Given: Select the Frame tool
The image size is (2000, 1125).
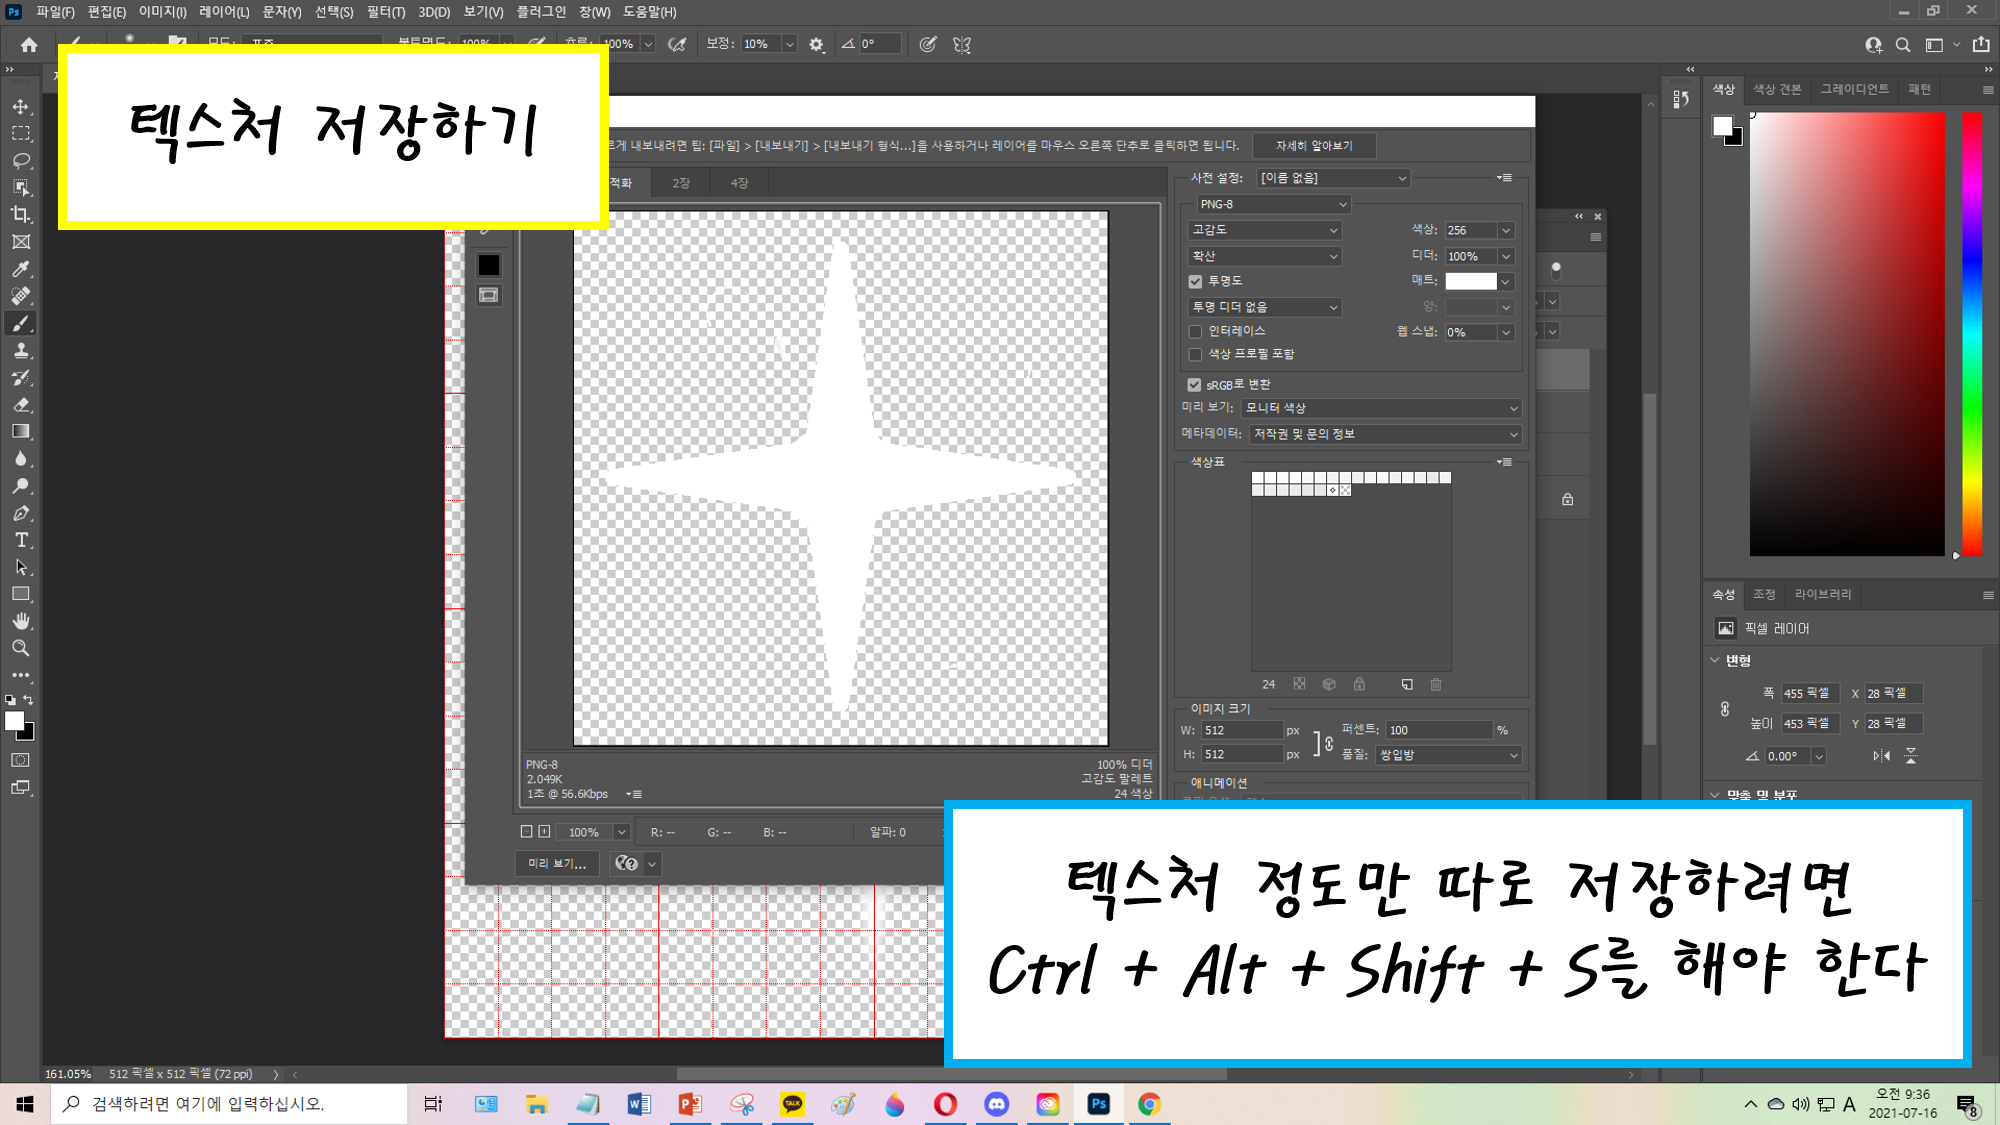Looking at the screenshot, I should [21, 242].
